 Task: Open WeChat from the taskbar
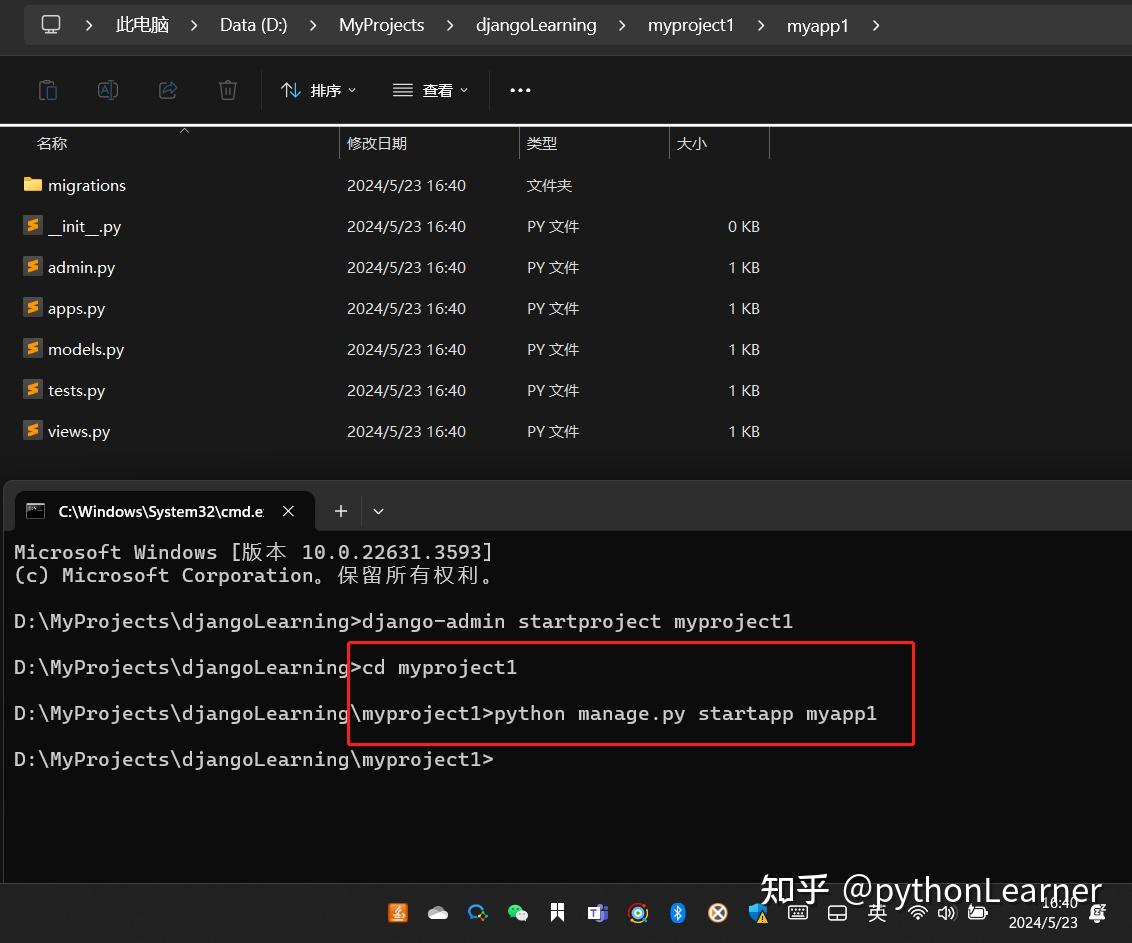click(x=518, y=913)
